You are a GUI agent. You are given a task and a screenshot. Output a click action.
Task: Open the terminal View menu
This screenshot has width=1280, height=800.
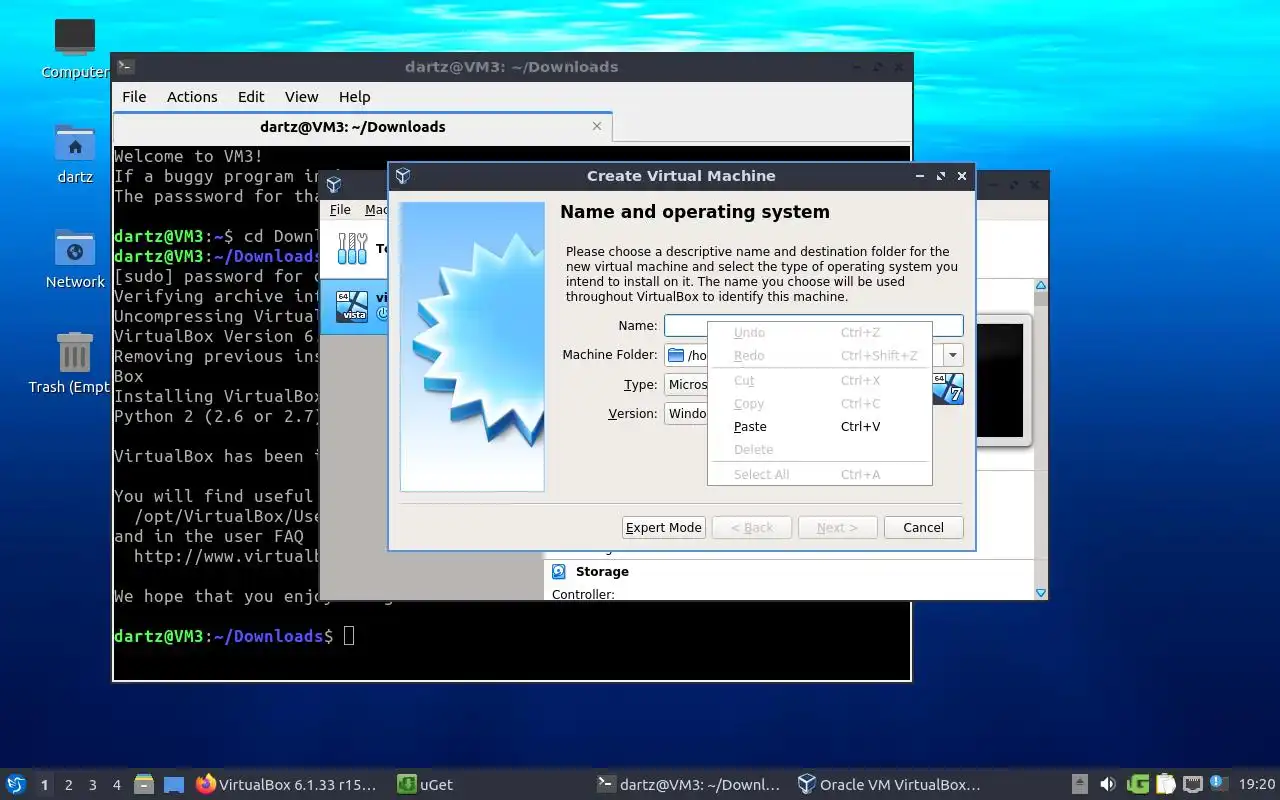click(301, 97)
